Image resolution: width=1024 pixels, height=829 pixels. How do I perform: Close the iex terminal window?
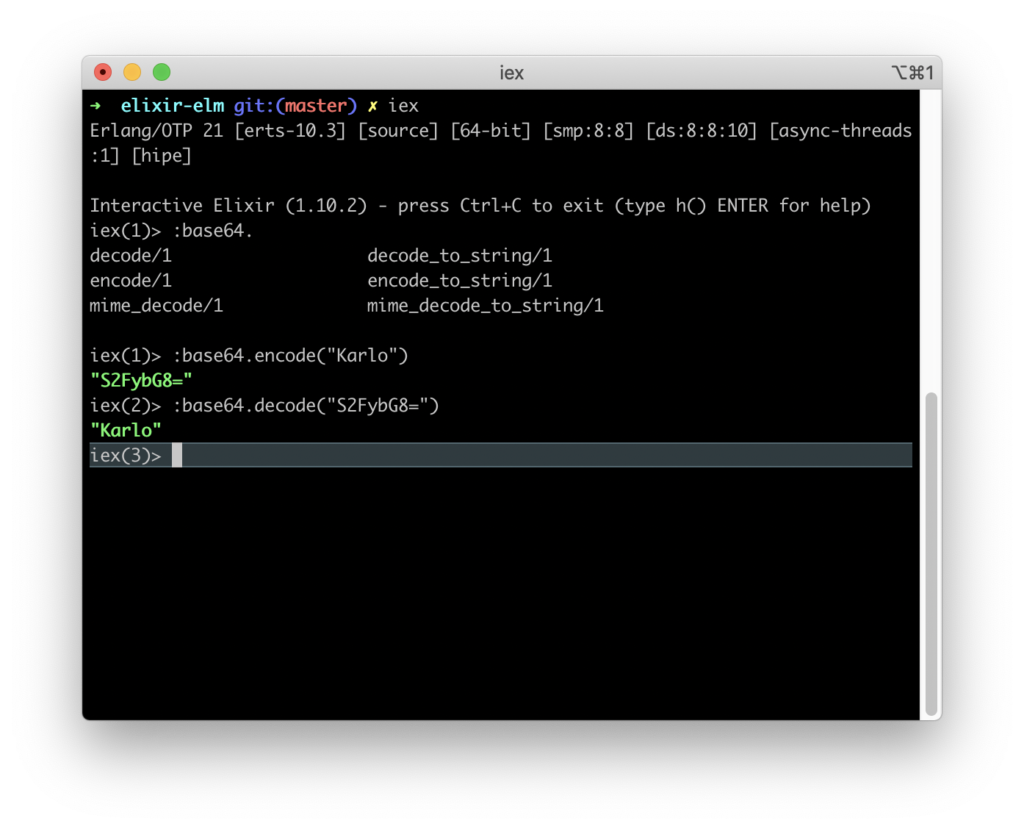pyautogui.click(x=103, y=72)
